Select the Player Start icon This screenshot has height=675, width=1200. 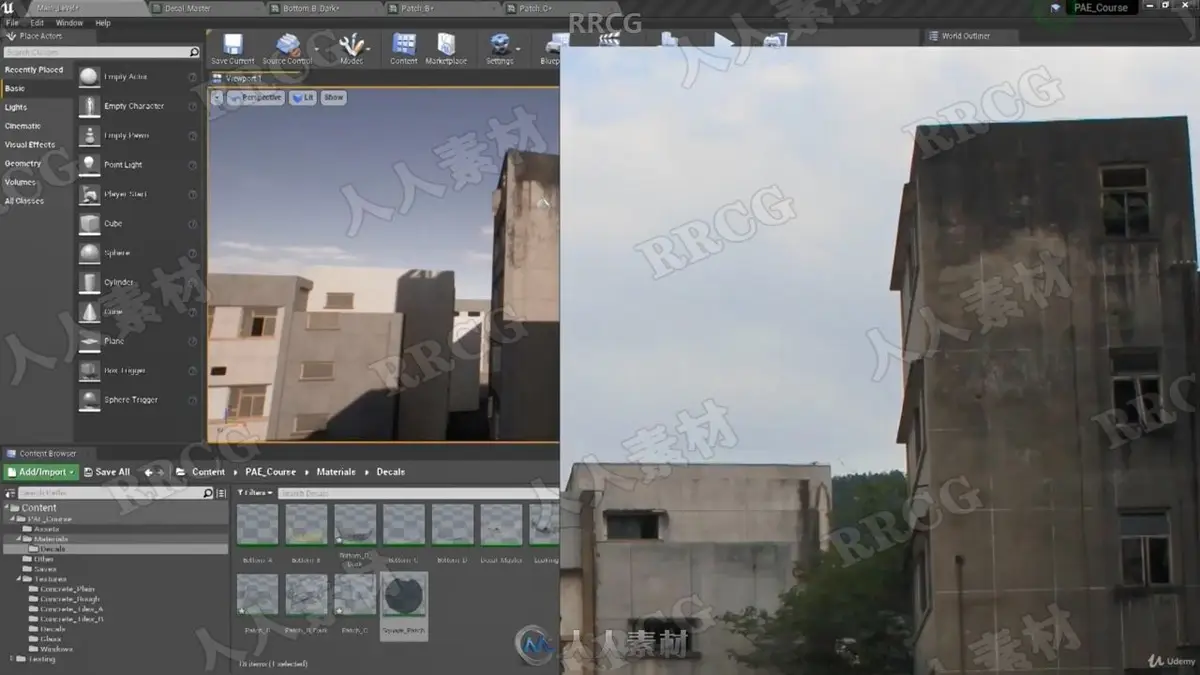click(x=89, y=194)
